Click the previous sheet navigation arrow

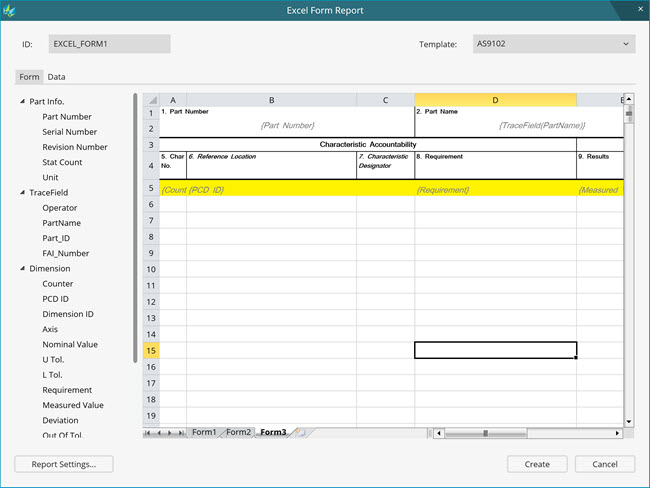160,433
